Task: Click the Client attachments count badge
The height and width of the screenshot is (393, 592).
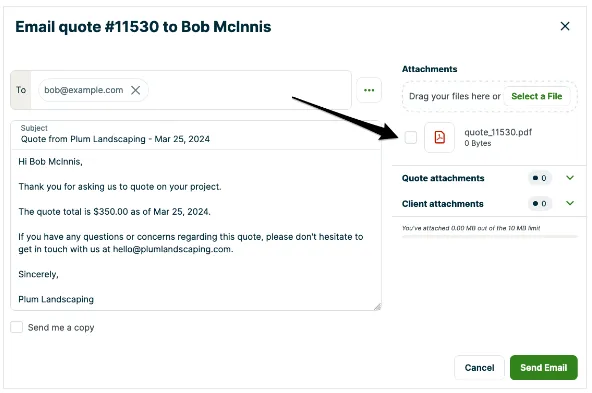Action: [x=540, y=203]
